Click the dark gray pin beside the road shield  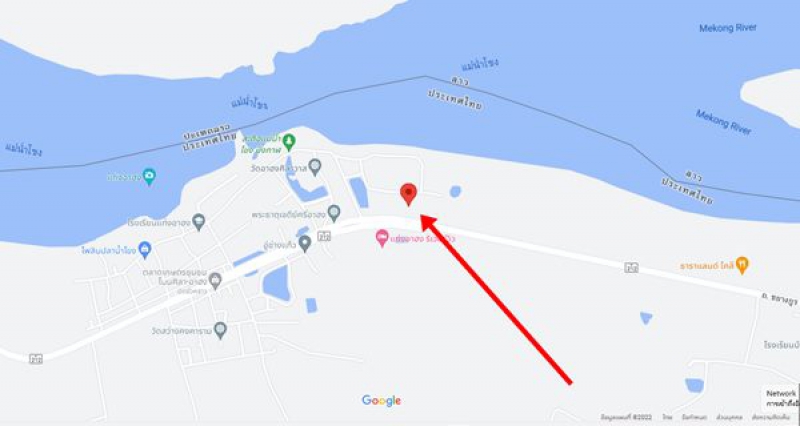click(305, 243)
